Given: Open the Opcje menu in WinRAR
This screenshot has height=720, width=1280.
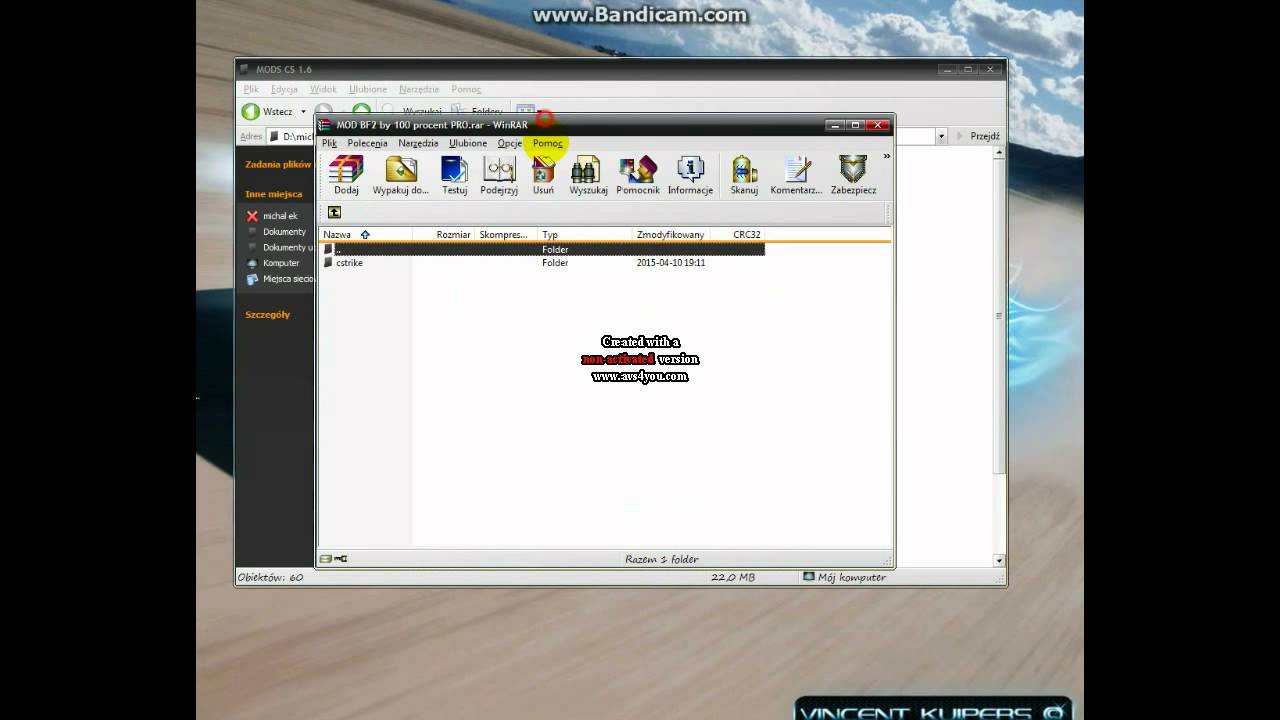Looking at the screenshot, I should point(510,143).
